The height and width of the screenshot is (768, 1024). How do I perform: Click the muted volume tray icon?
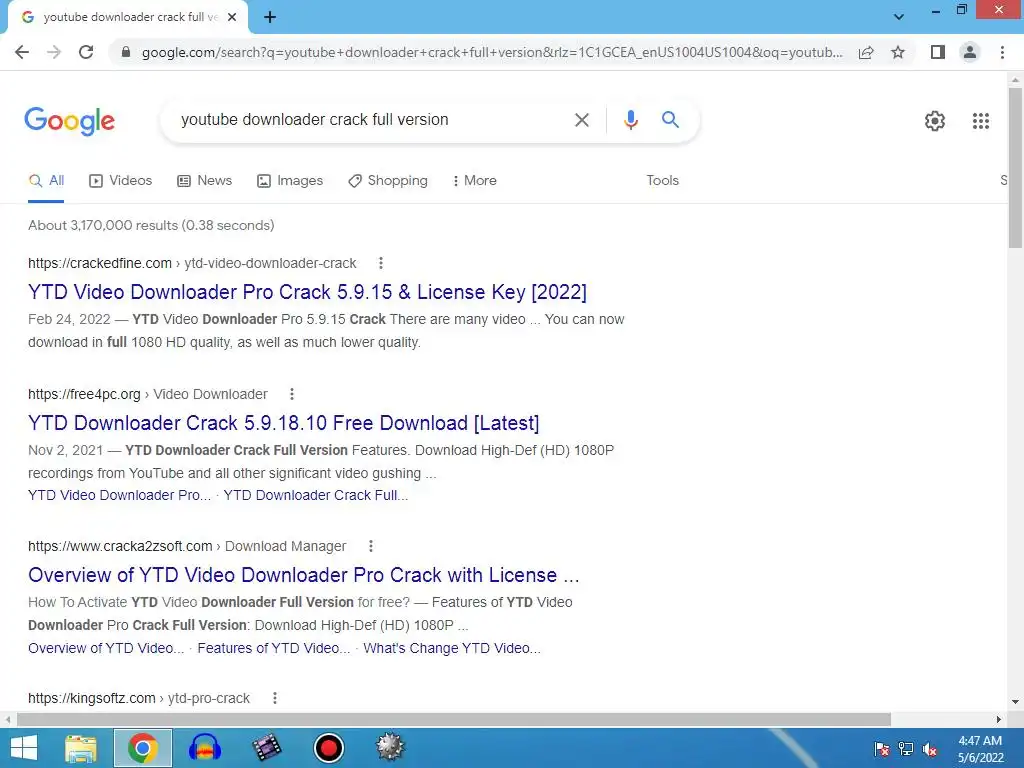(x=930, y=749)
